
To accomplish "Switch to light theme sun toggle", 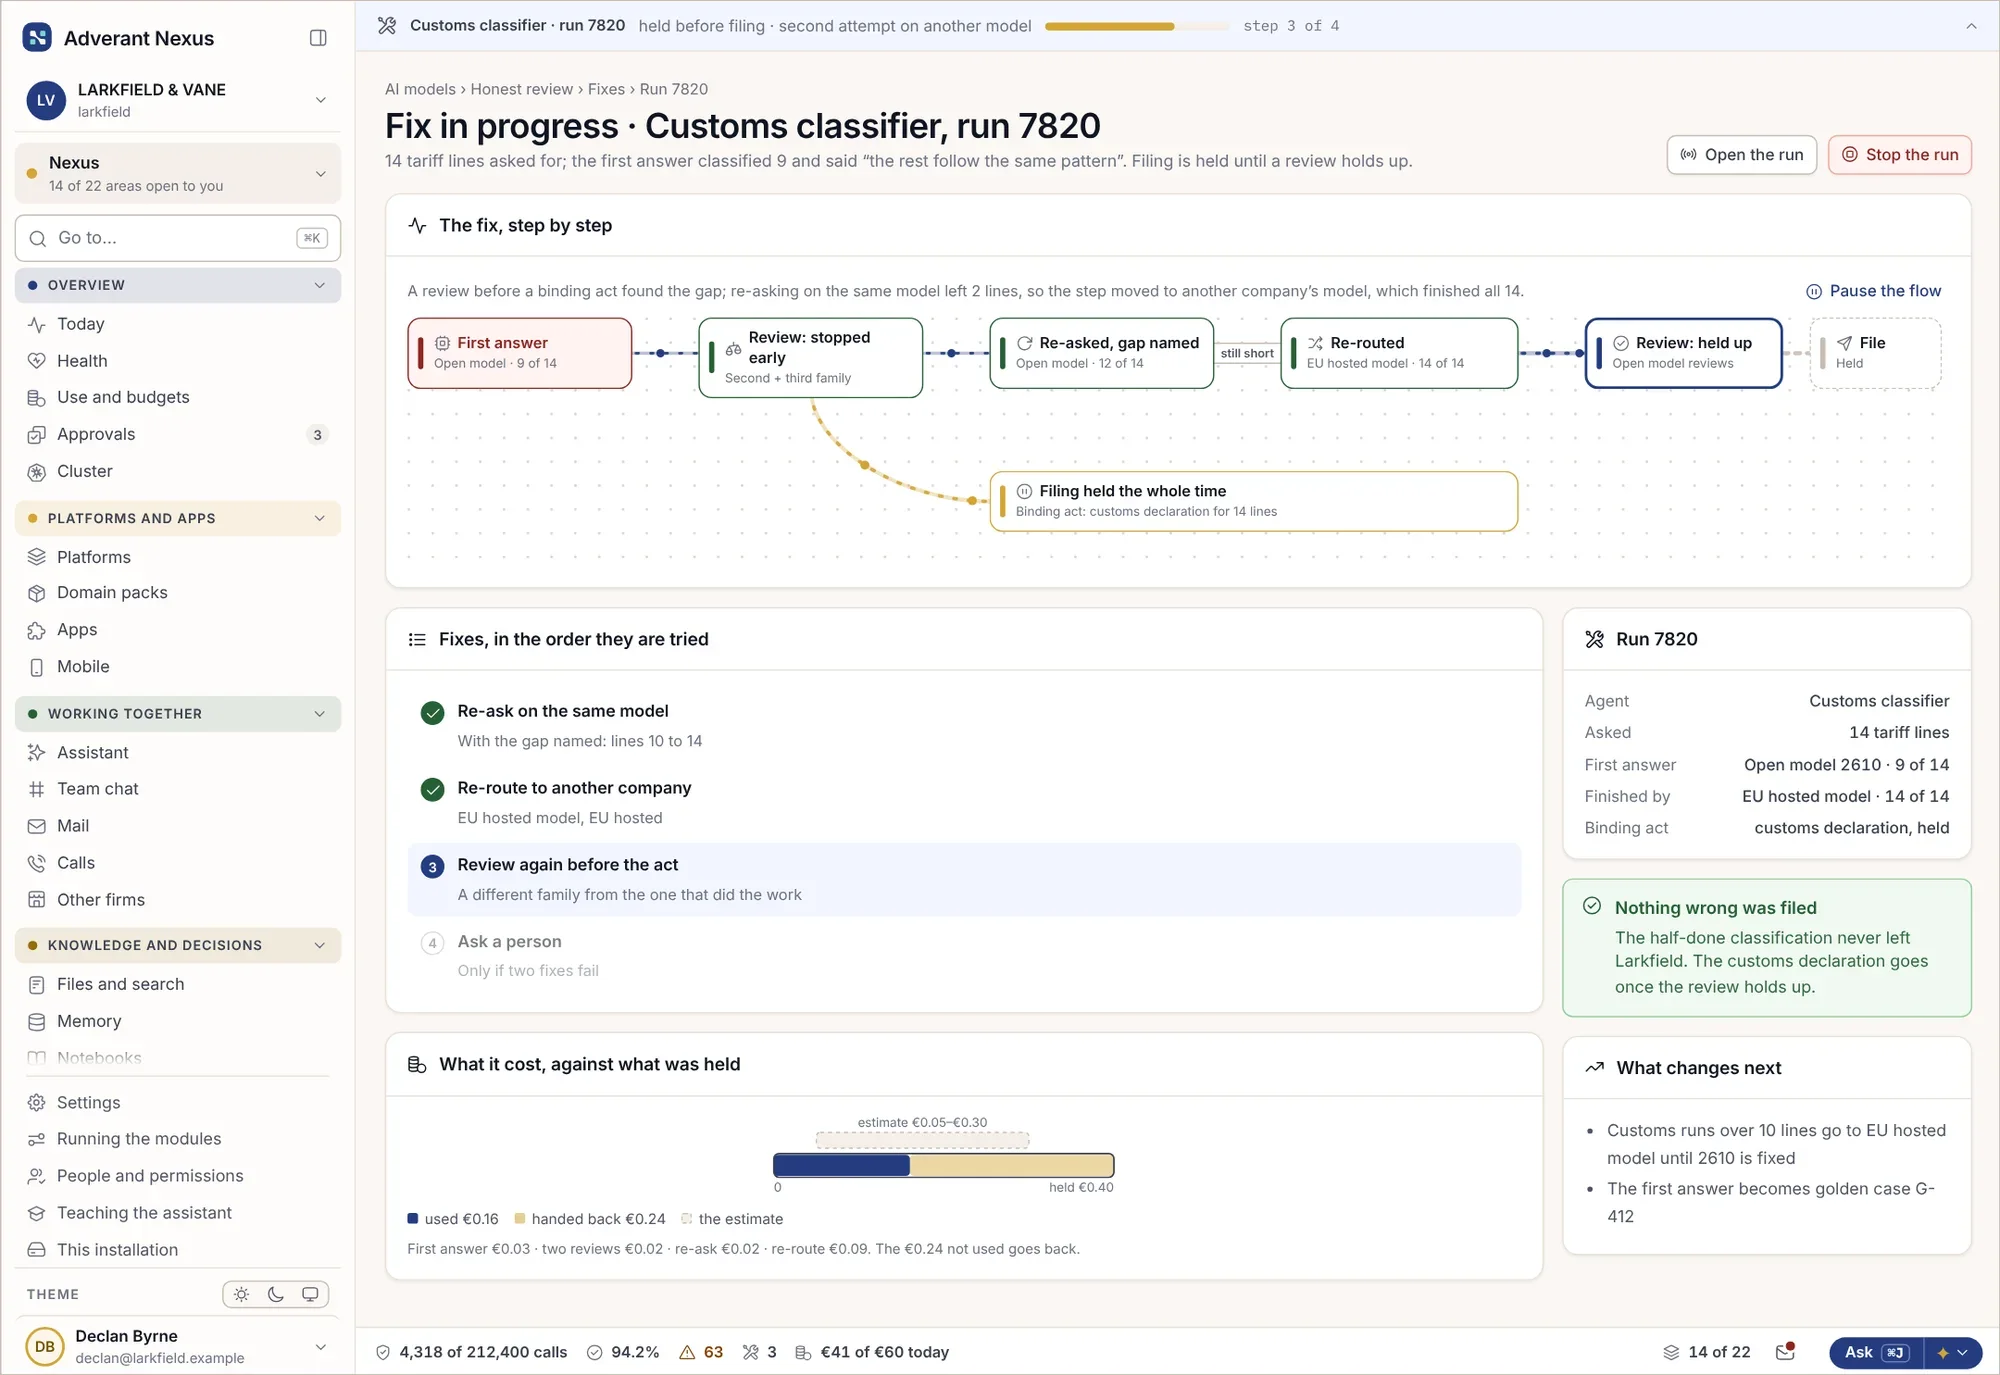I will (241, 1294).
